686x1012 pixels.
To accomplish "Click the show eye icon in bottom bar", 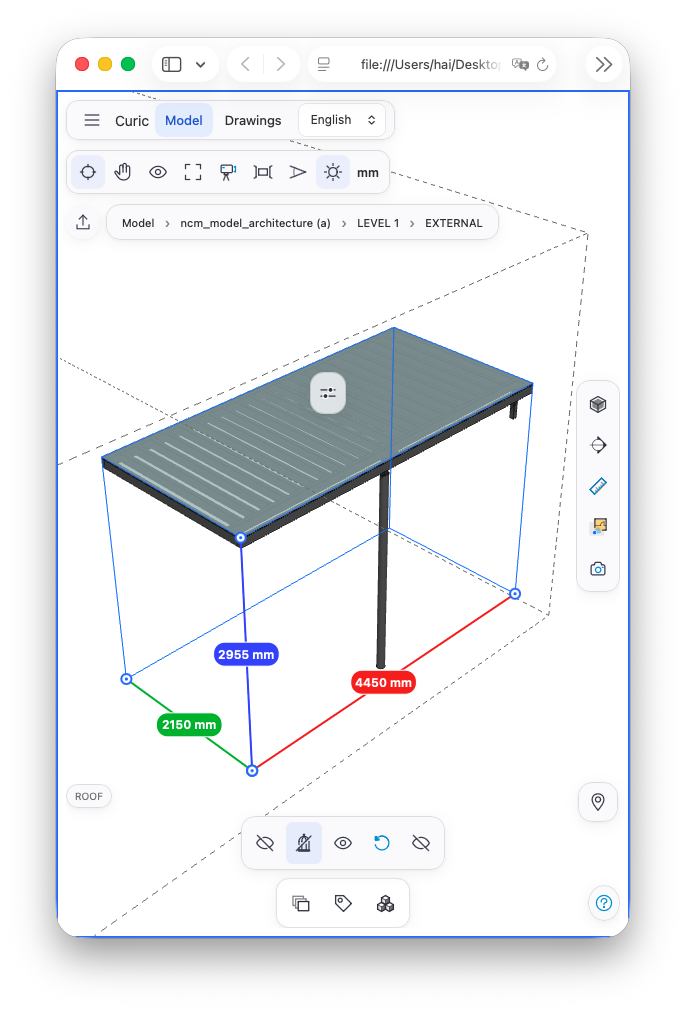I will (343, 843).
